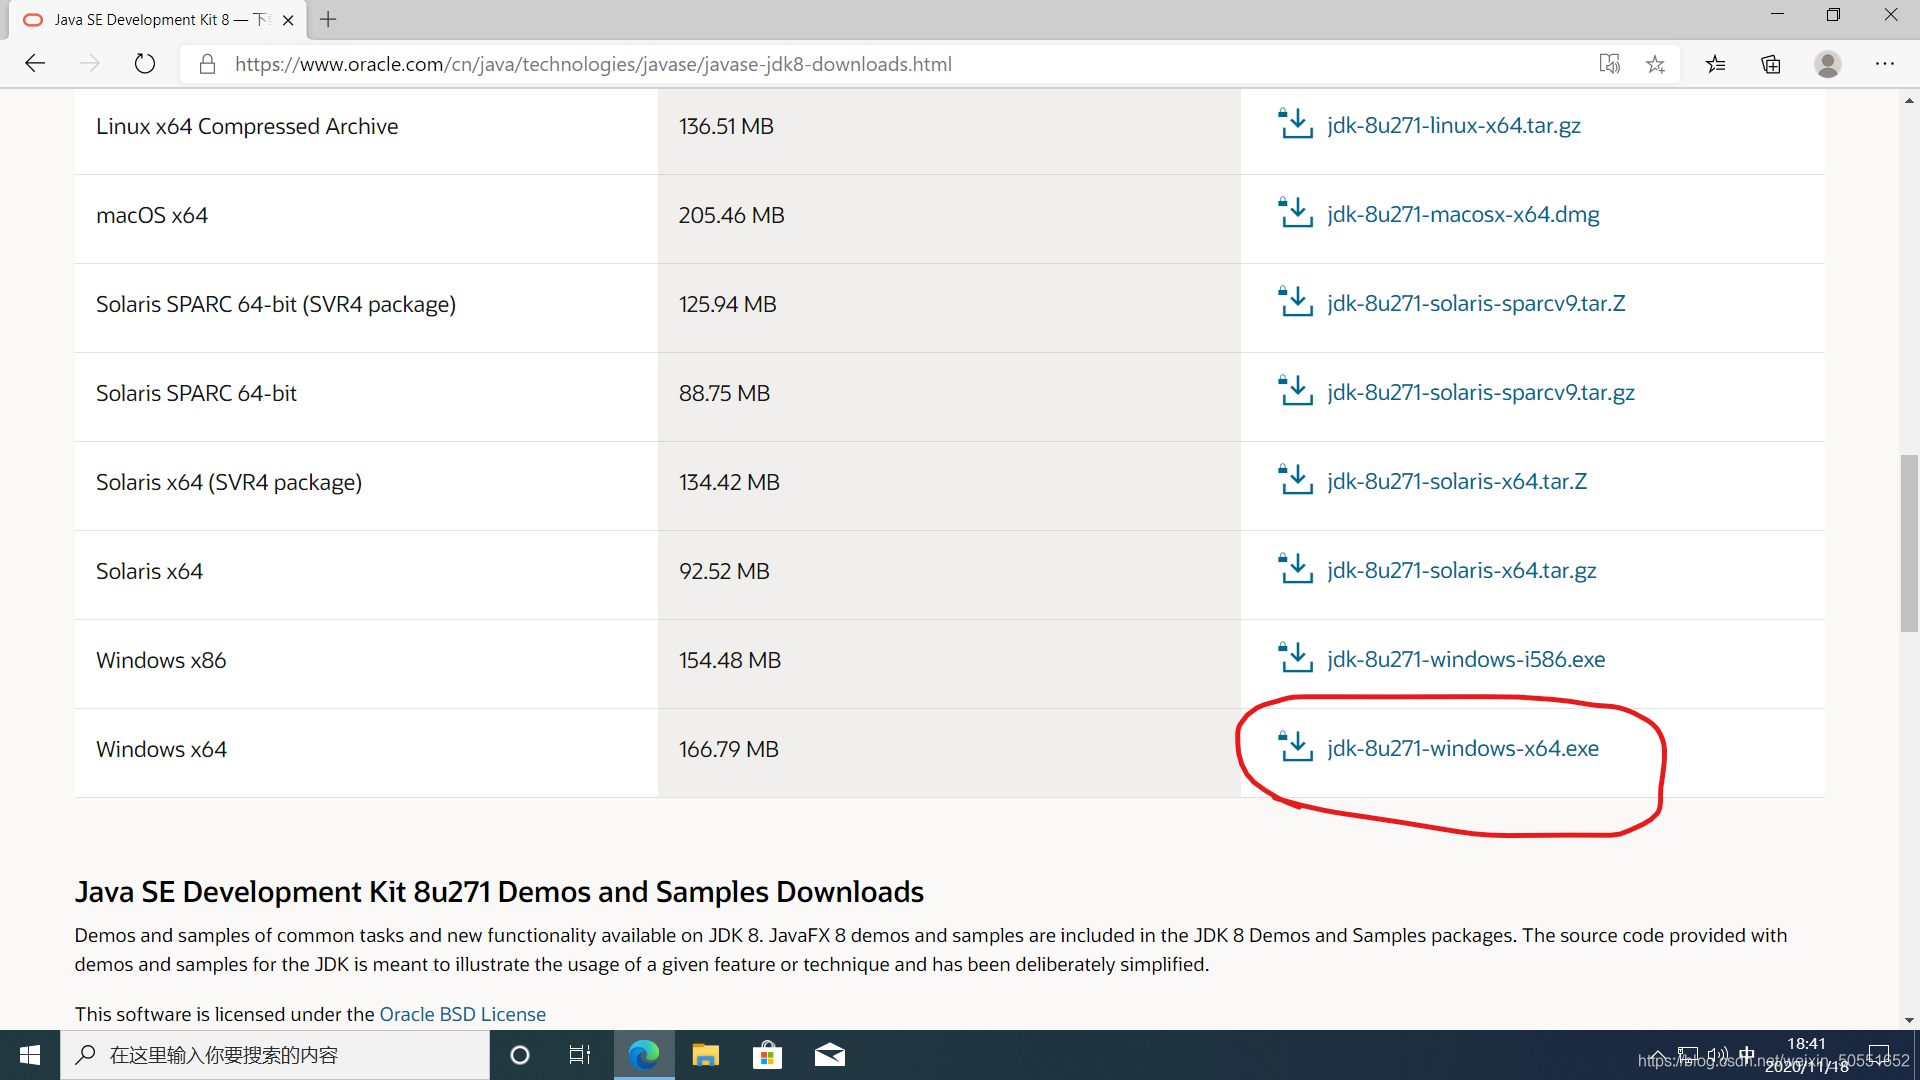This screenshot has width=1920, height=1080.
Task: Open Task View on the taskbar
Action: point(580,1055)
